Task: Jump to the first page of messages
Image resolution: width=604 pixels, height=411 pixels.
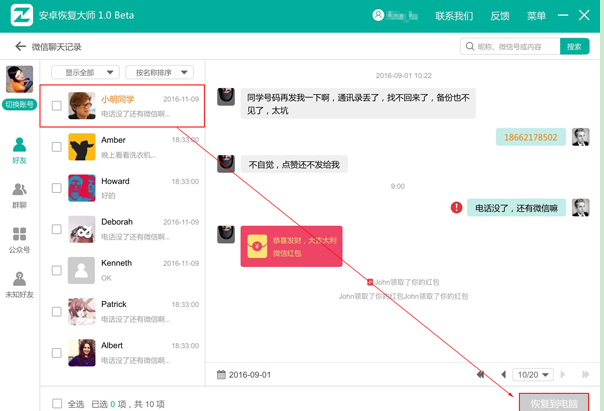Action: pos(481,375)
